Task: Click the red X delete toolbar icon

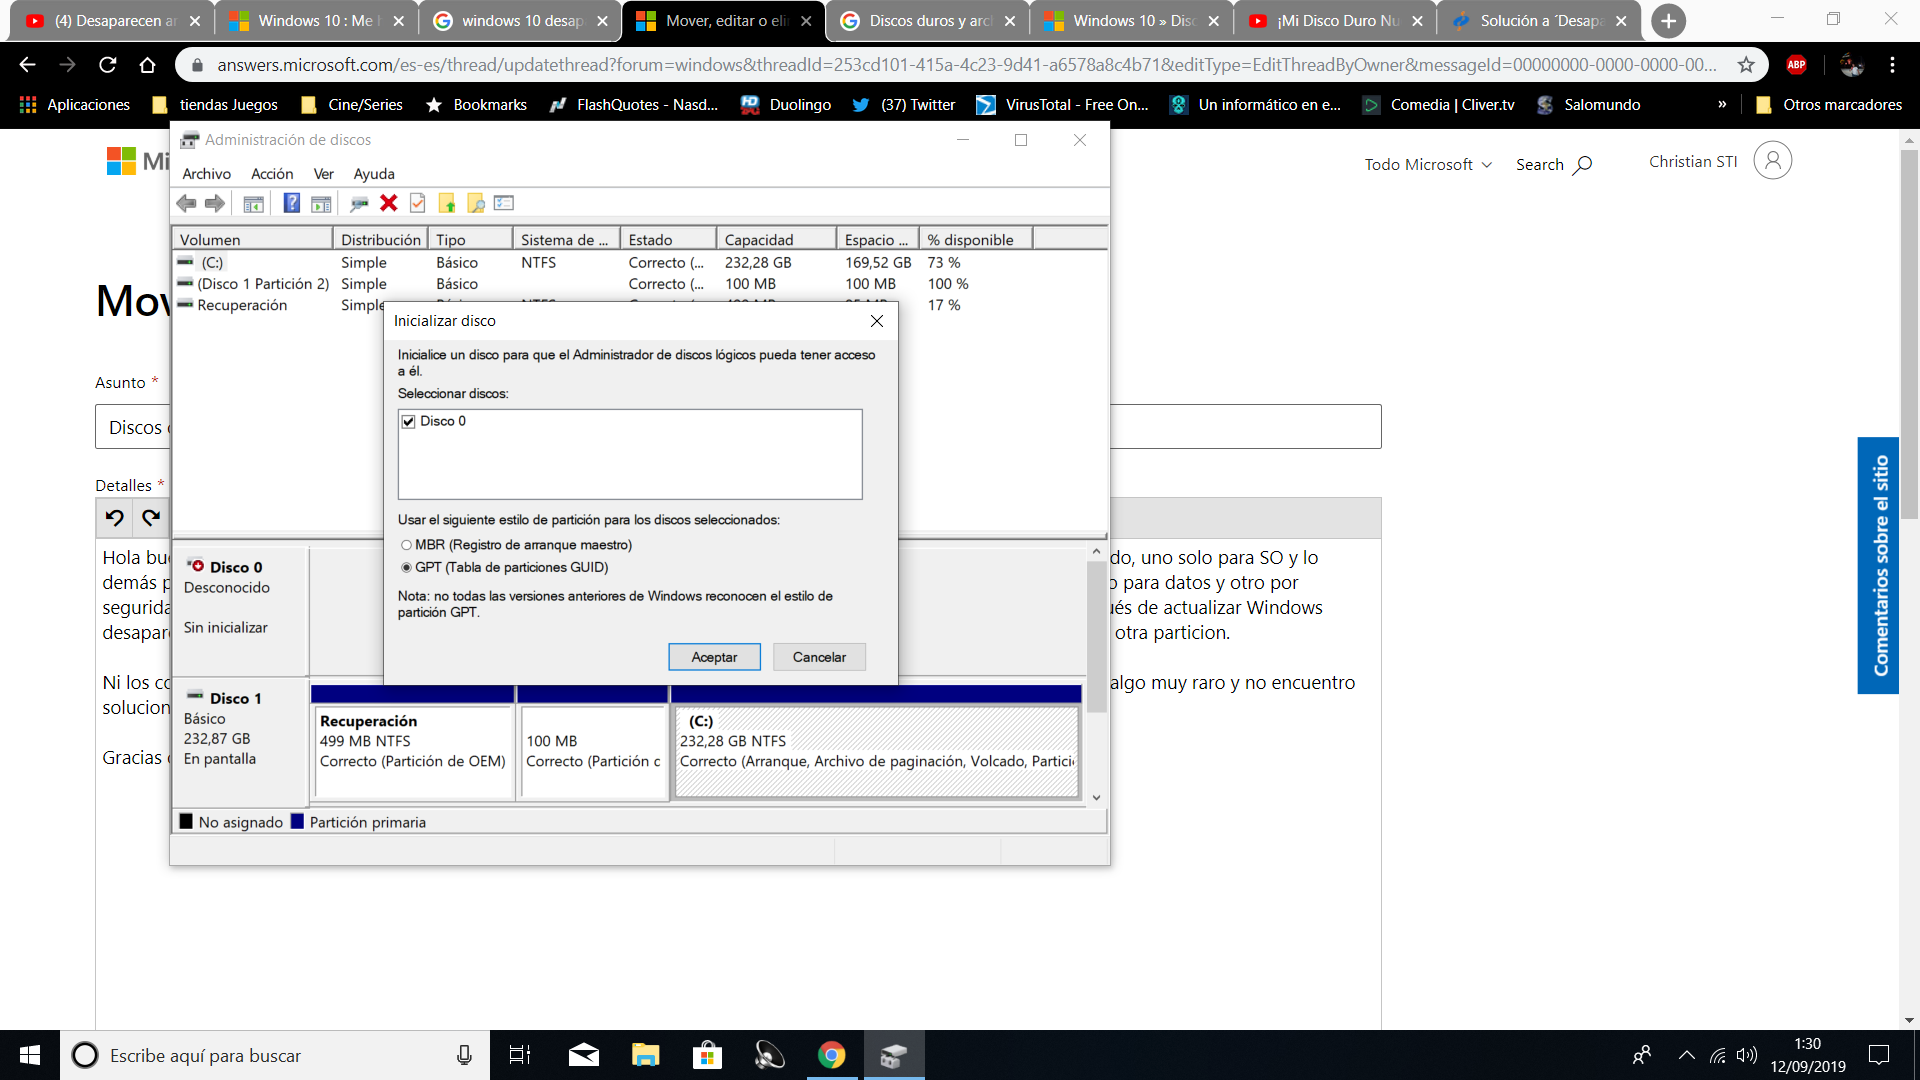Action: click(389, 203)
